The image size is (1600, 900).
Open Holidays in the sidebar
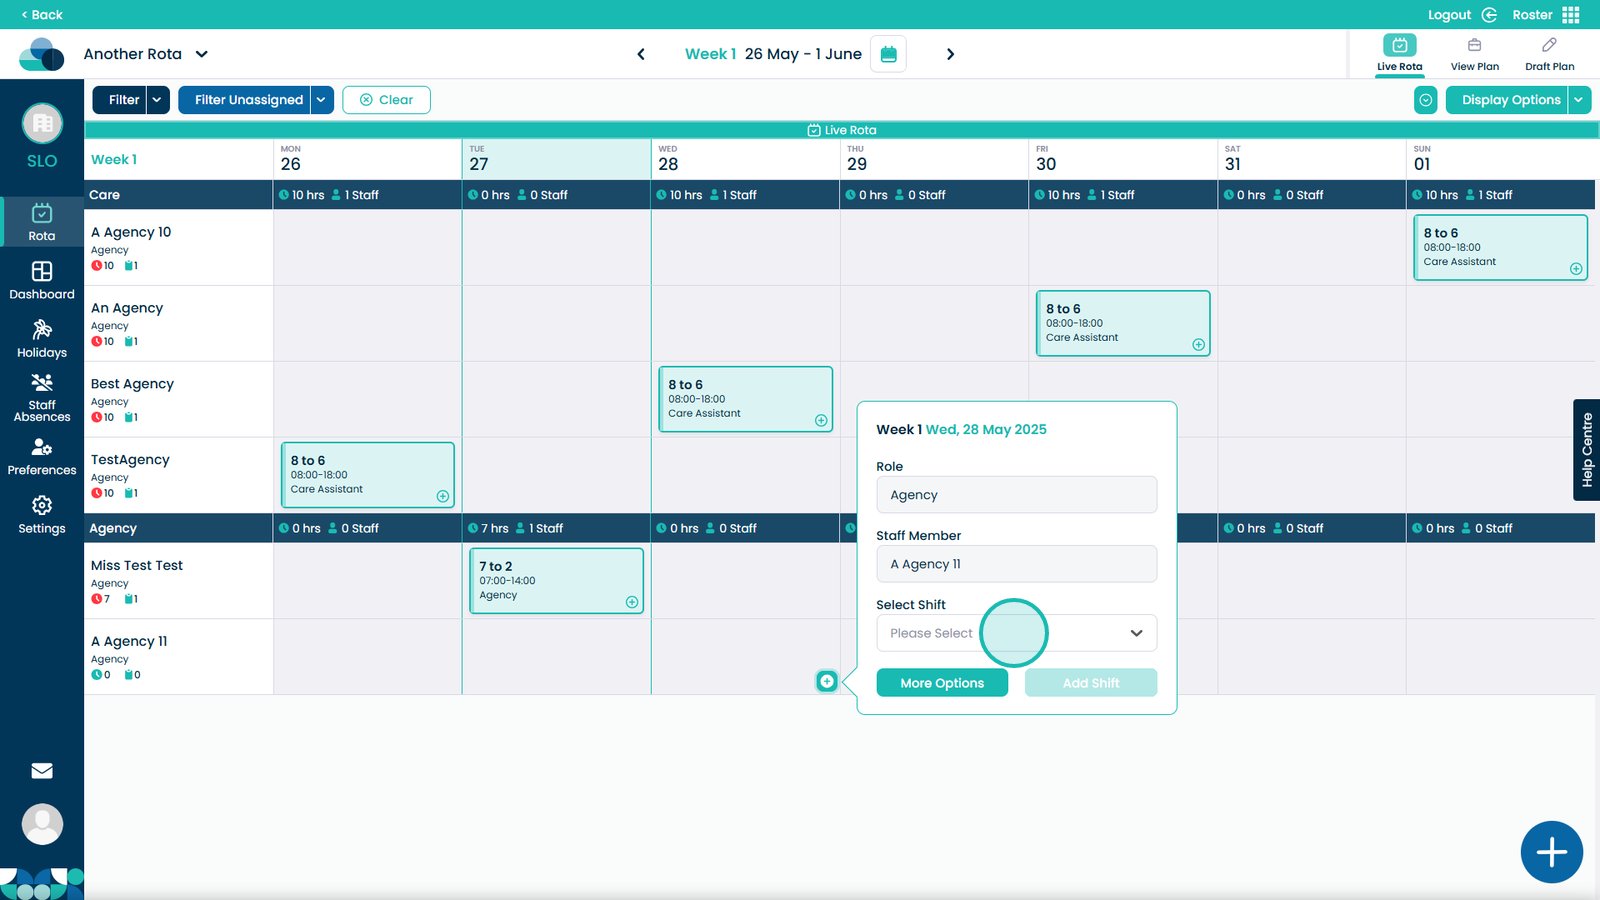(42, 339)
